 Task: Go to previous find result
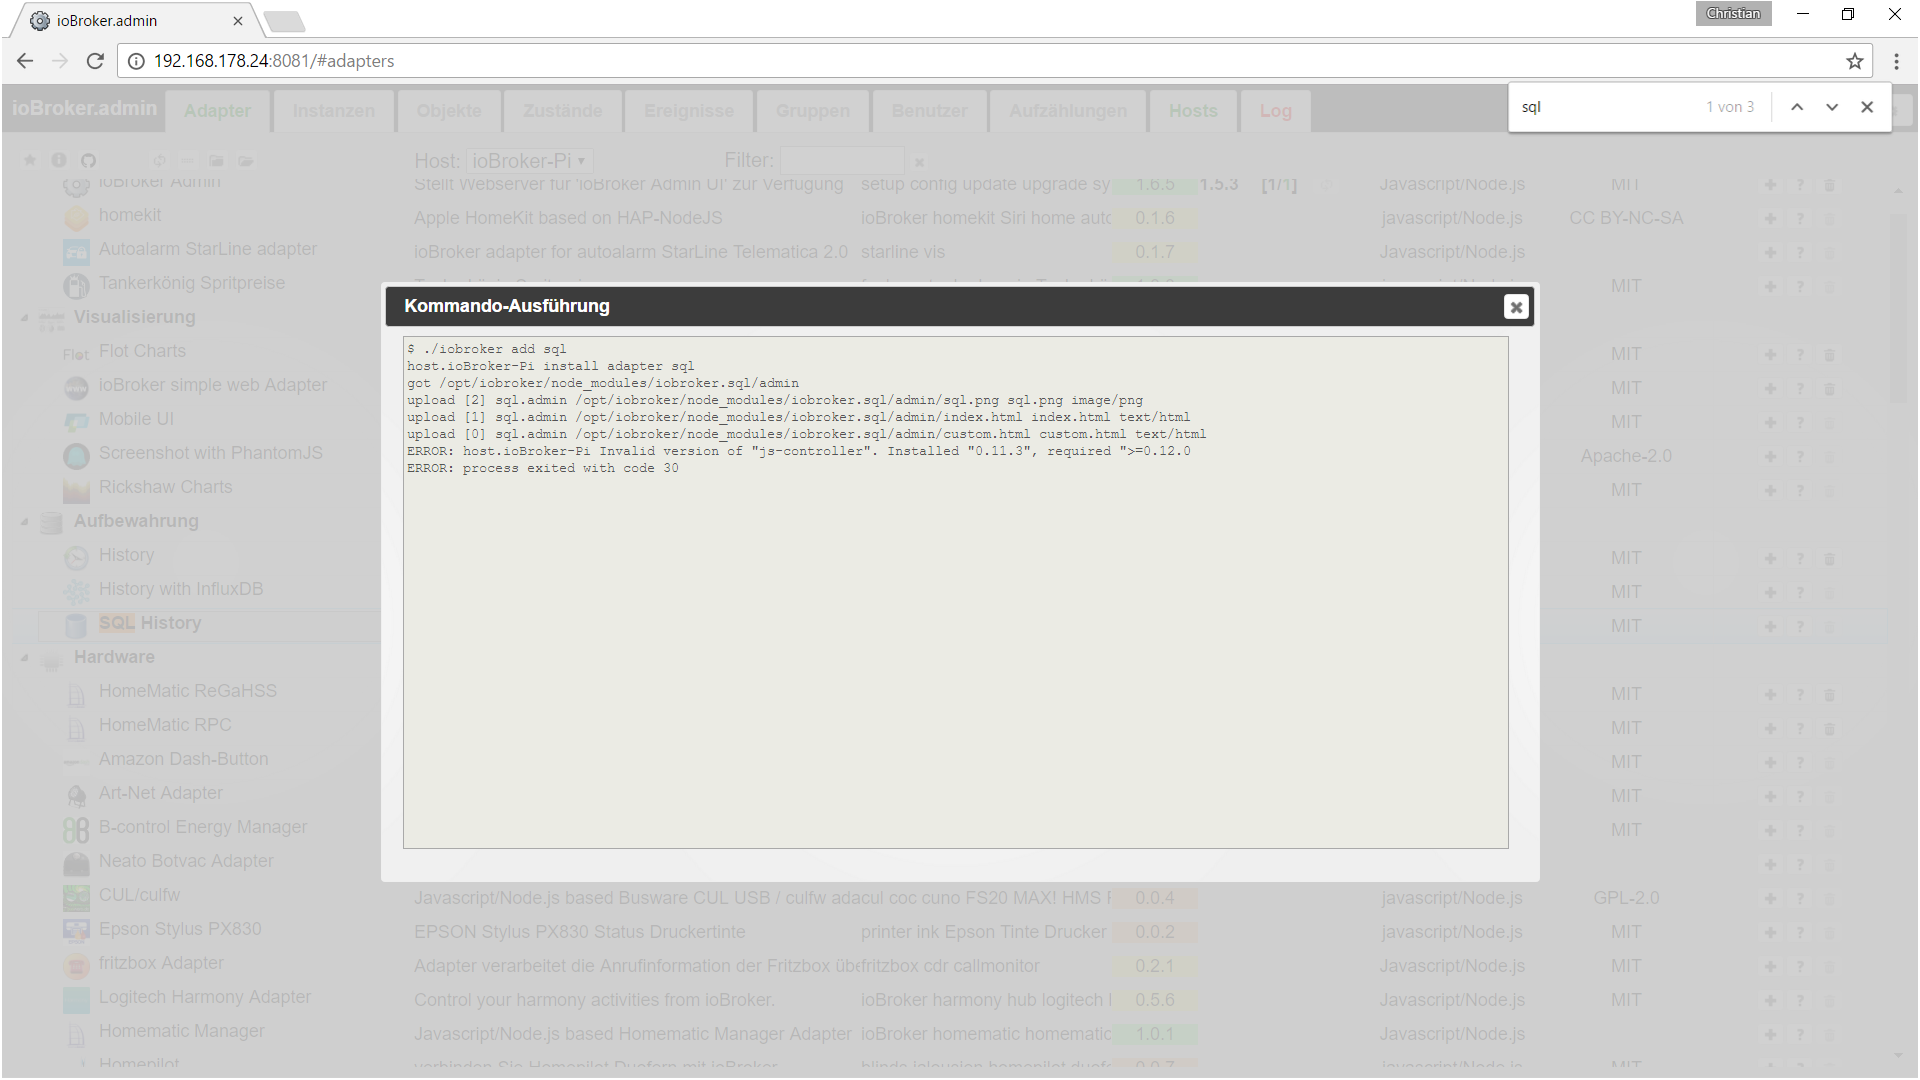click(x=1797, y=107)
